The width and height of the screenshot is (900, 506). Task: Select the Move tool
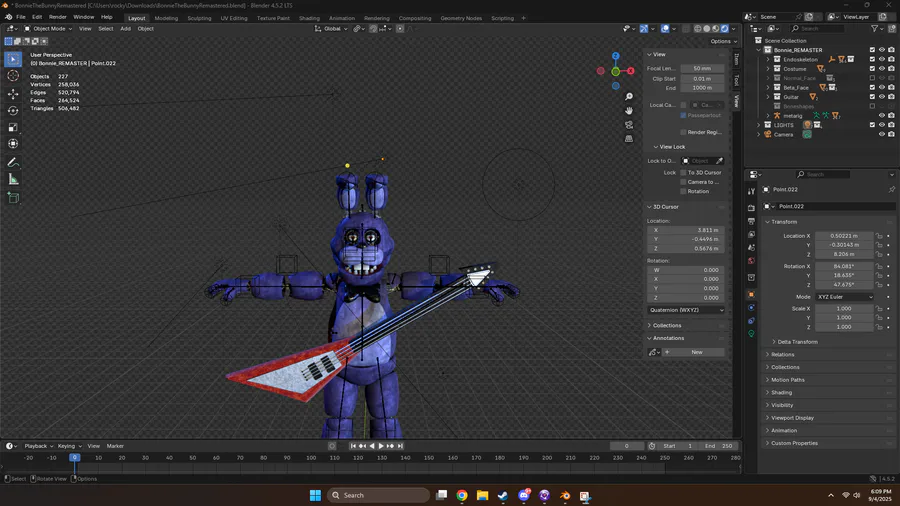pos(13,93)
